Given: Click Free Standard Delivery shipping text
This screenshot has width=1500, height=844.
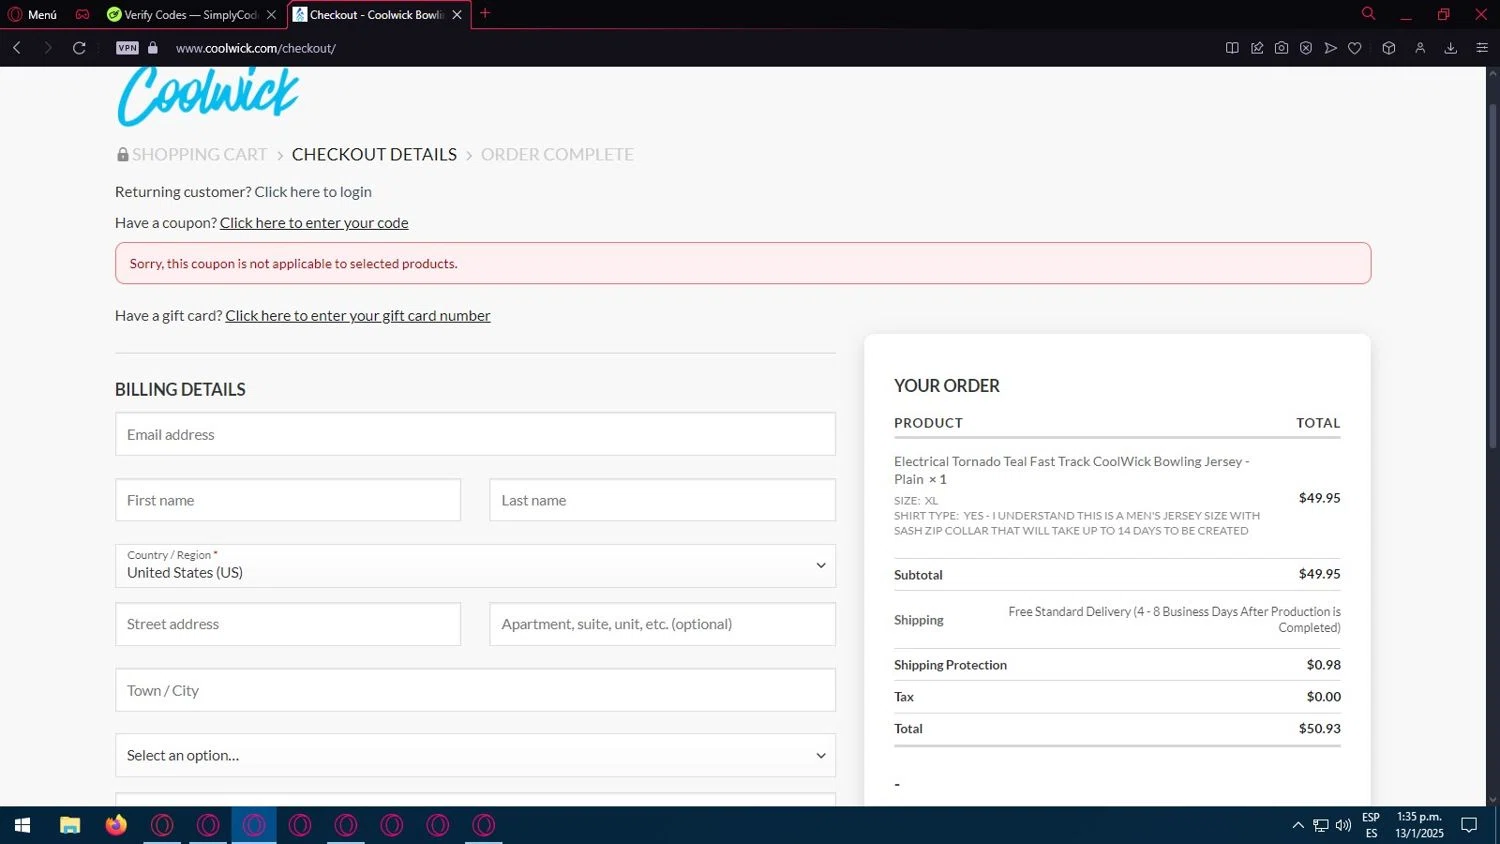Looking at the screenshot, I should tap(1174, 619).
